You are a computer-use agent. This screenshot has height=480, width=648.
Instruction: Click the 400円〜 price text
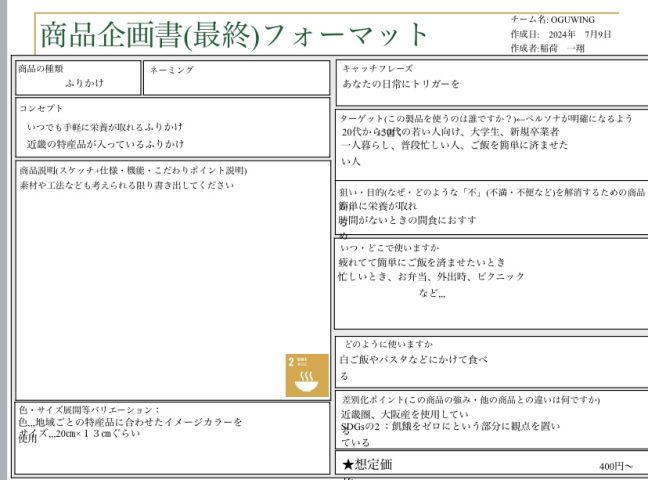click(616, 466)
